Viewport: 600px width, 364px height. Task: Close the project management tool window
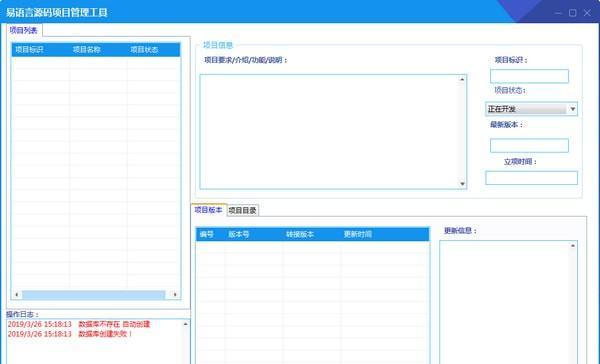click(x=587, y=13)
